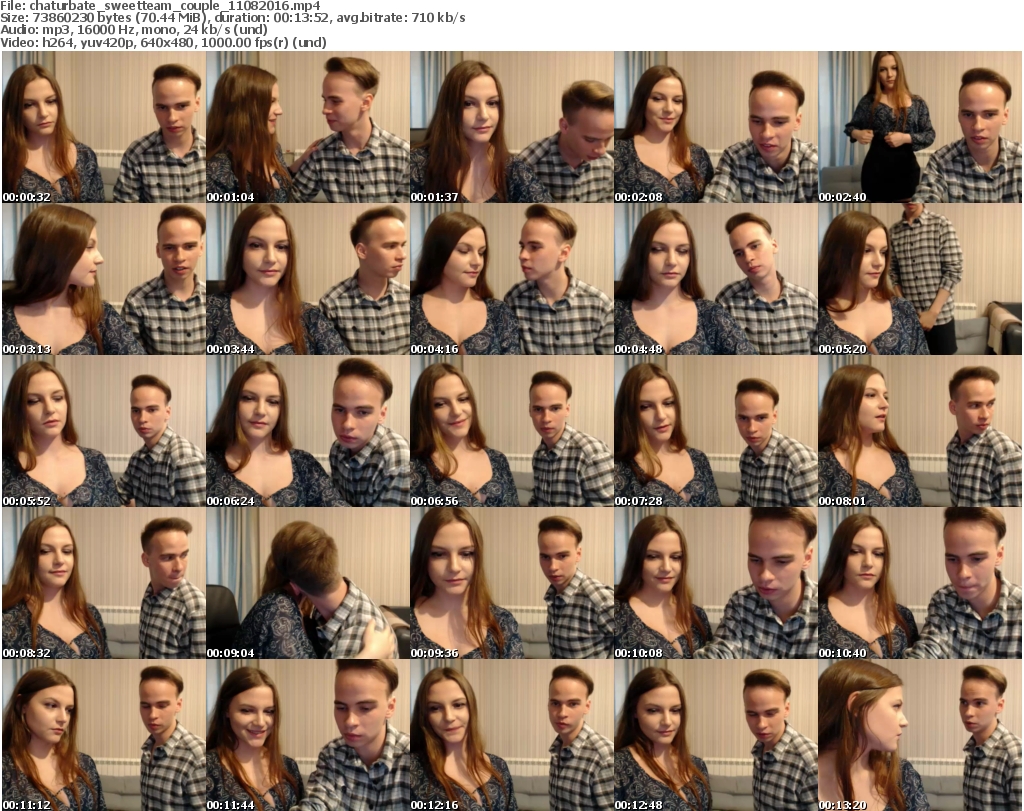Click the 'Video: h264, yuv420p' header line
This screenshot has width=1024, height=811.
(x=163, y=42)
